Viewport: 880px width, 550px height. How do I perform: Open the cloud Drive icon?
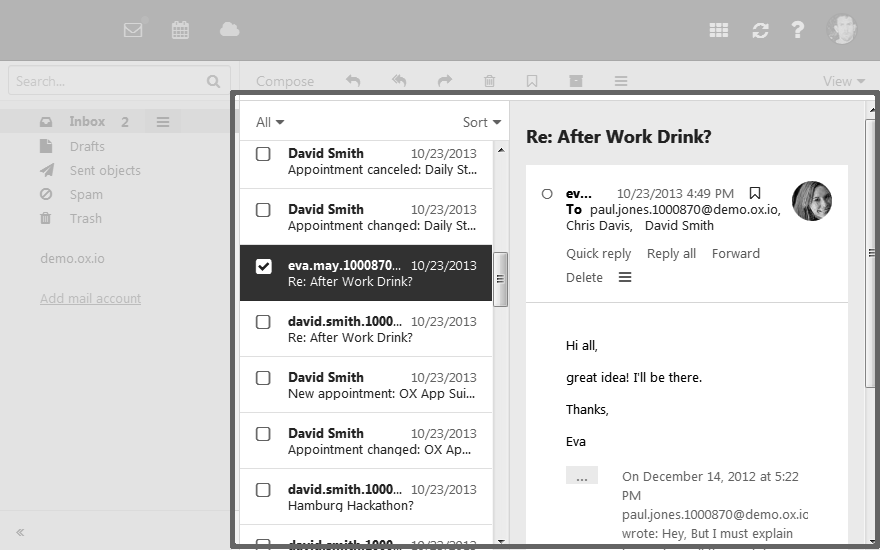pyautogui.click(x=230, y=29)
